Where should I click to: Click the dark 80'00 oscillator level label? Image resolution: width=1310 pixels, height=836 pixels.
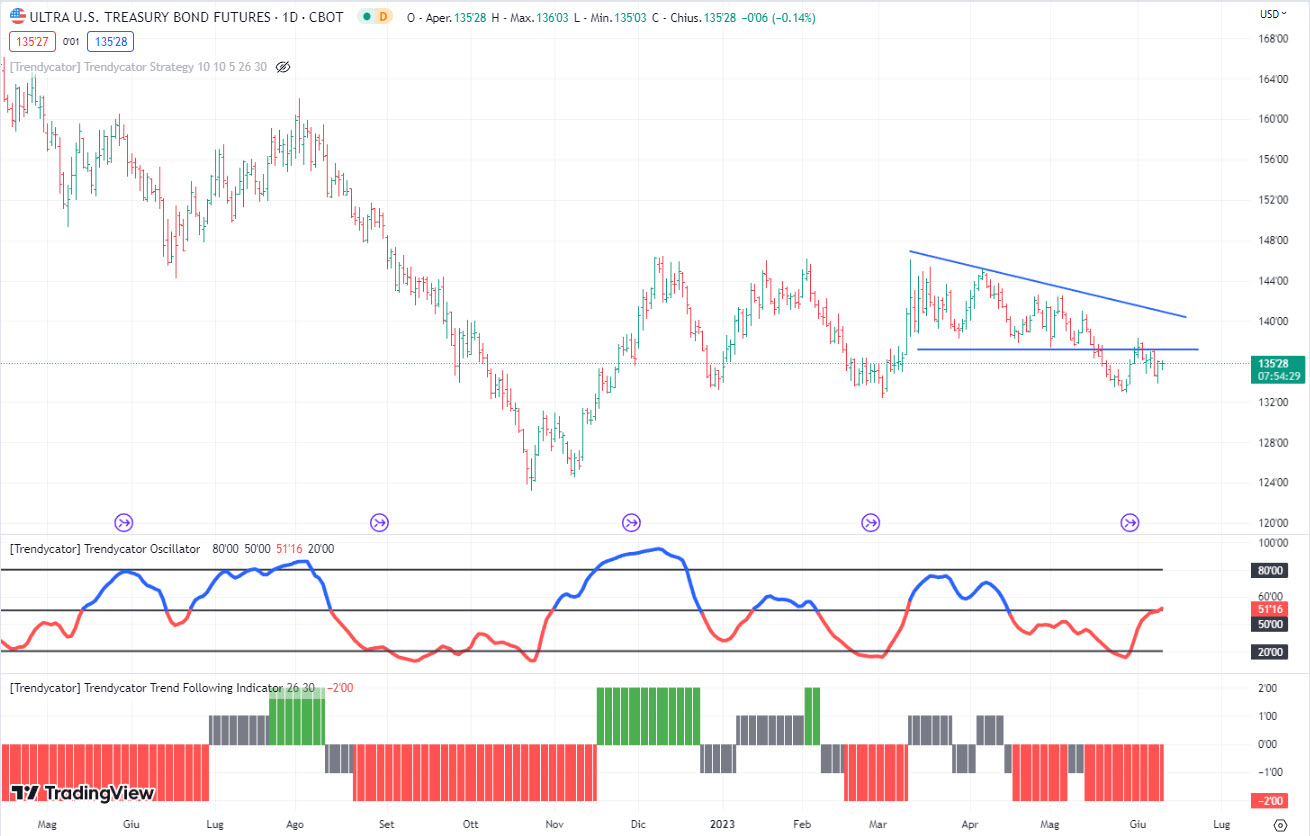tap(1269, 571)
